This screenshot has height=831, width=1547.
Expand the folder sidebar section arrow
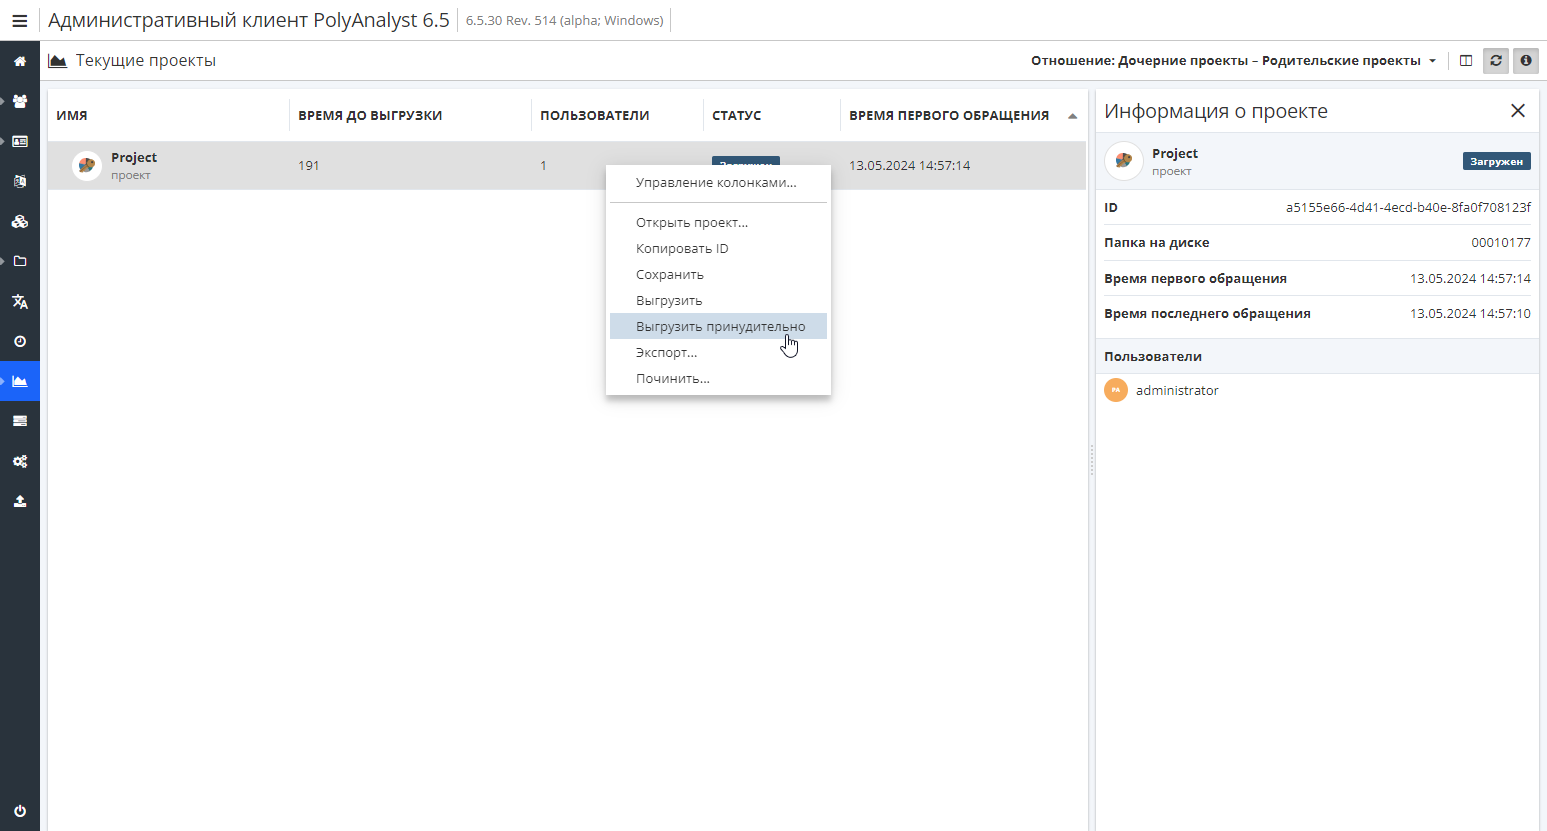click(x=3, y=261)
